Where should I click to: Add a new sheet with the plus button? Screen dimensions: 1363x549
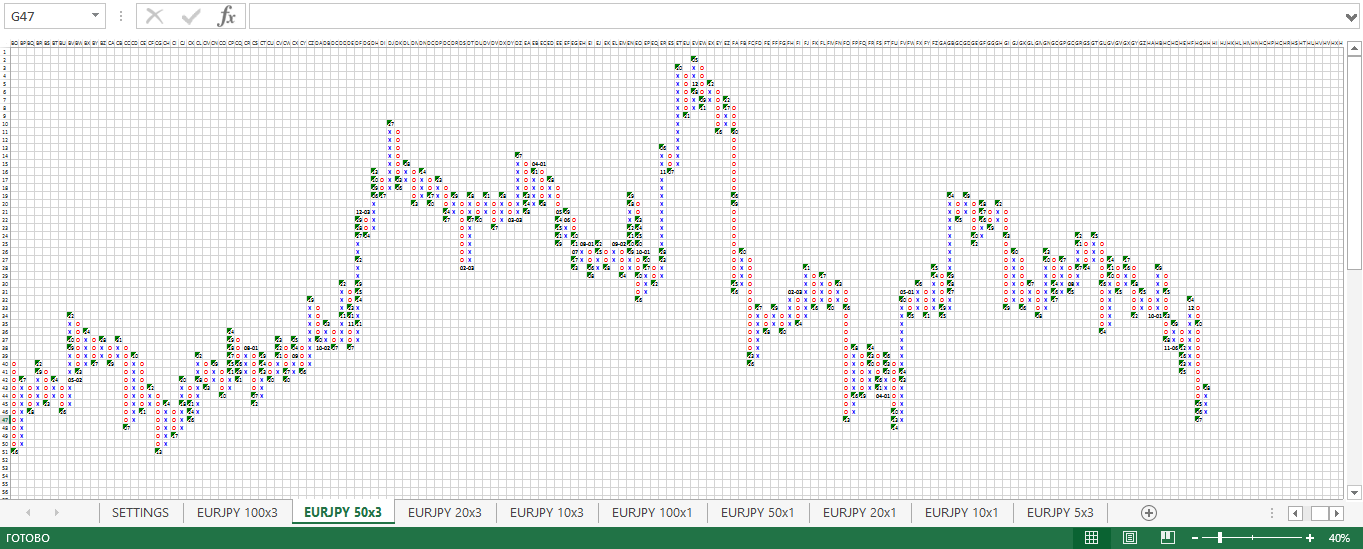pyautogui.click(x=1149, y=512)
